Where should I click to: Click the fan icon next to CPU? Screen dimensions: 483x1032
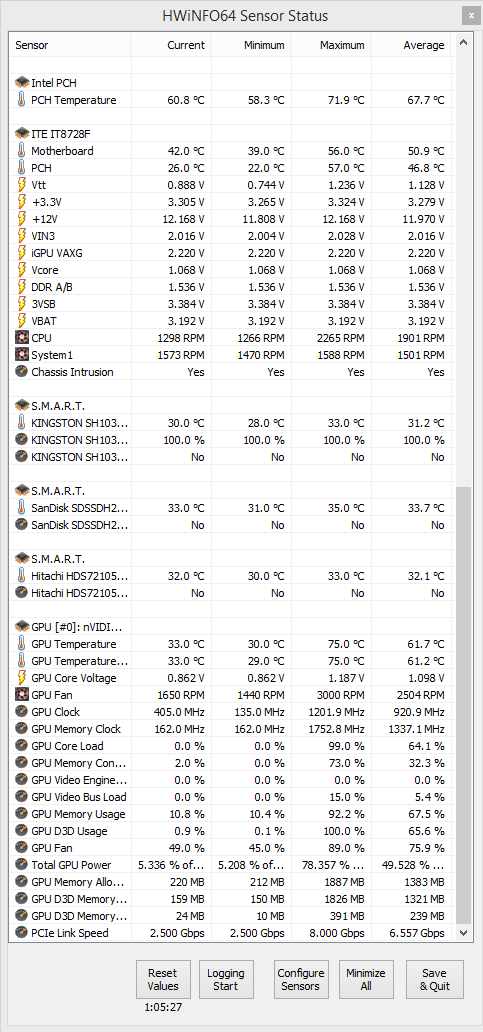(22, 338)
